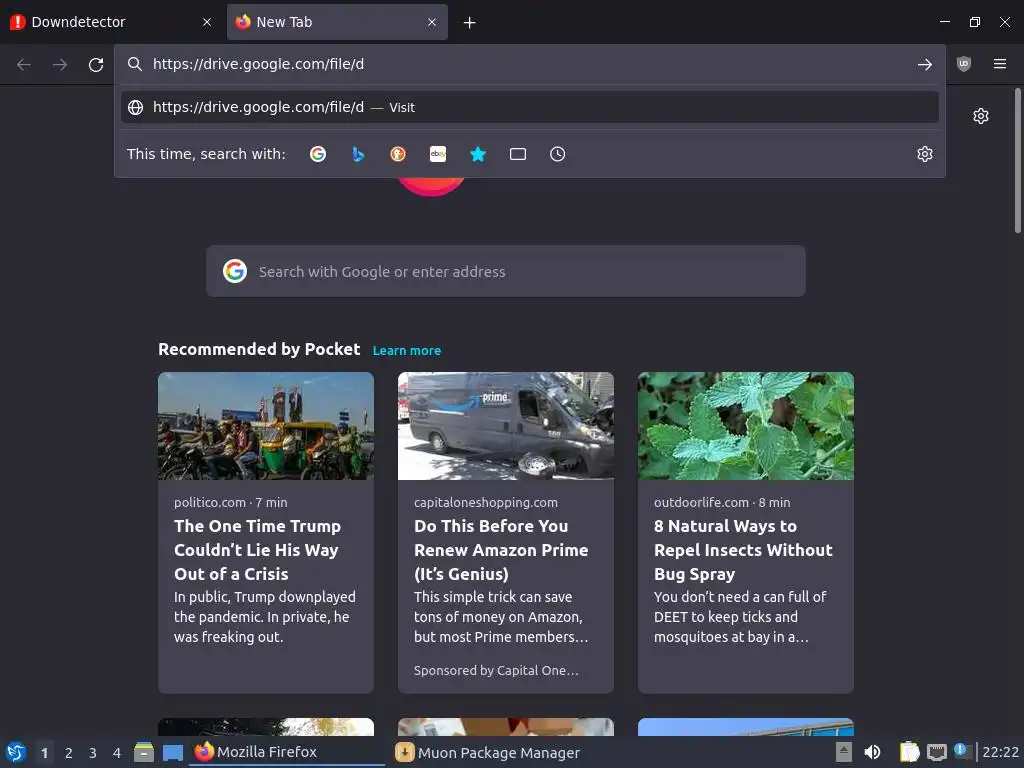Close the Downdetector tab

pos(207,22)
